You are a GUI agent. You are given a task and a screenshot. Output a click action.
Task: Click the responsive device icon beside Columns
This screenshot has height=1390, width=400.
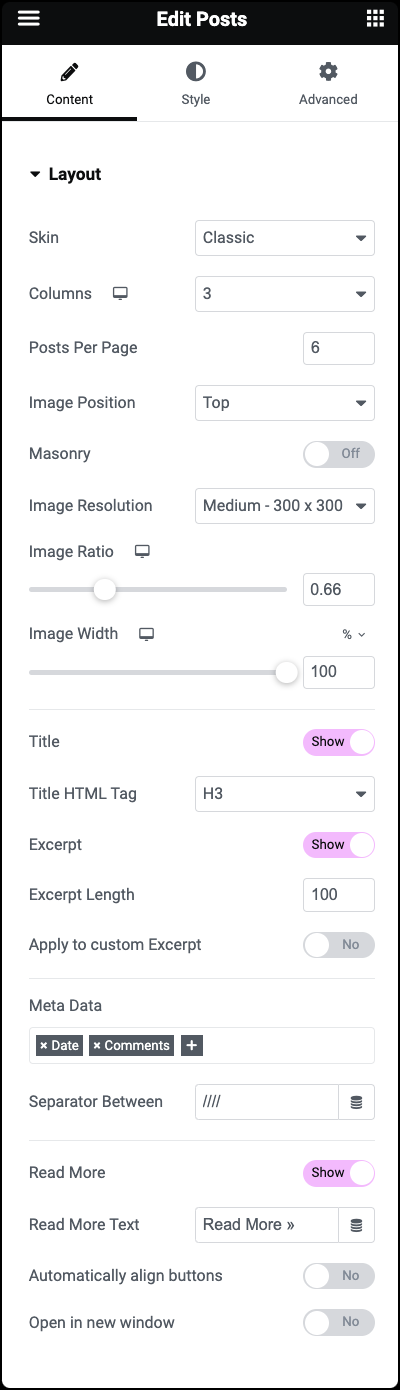[x=120, y=294]
